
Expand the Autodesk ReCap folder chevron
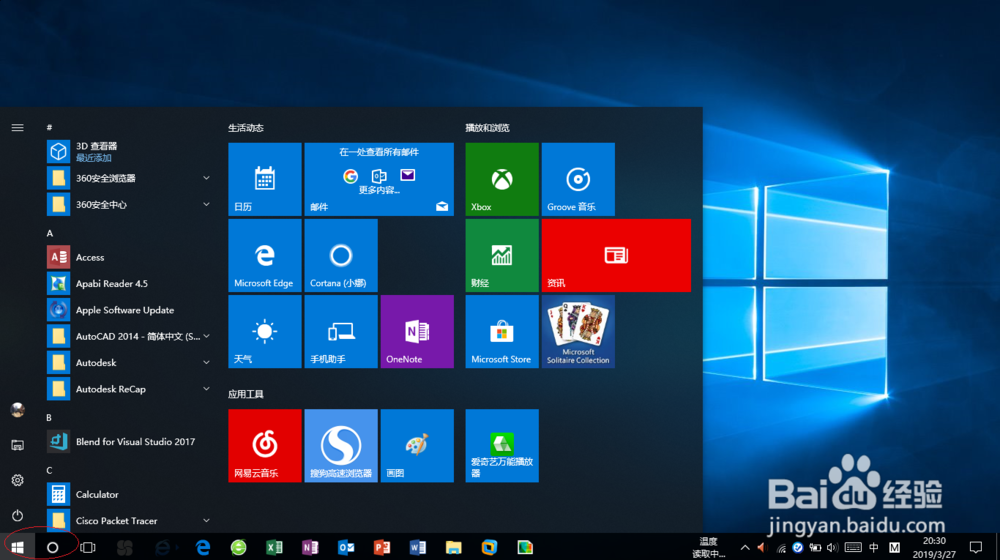pyautogui.click(x=206, y=388)
